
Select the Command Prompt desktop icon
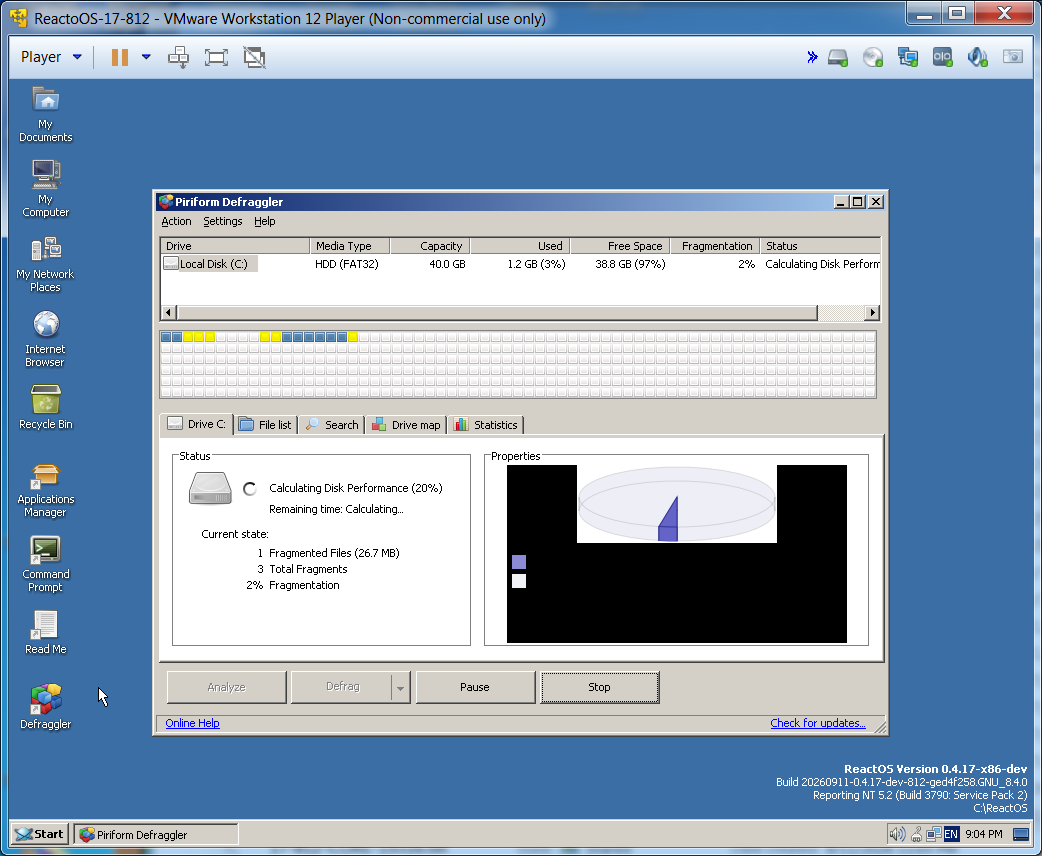click(x=45, y=565)
